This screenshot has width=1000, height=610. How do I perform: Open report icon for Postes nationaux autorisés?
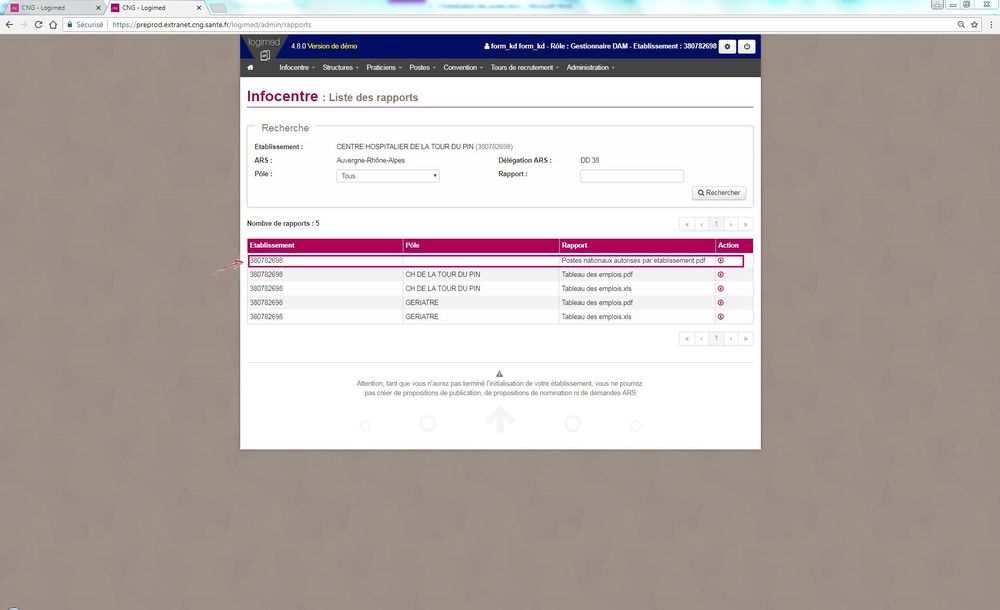(721, 260)
